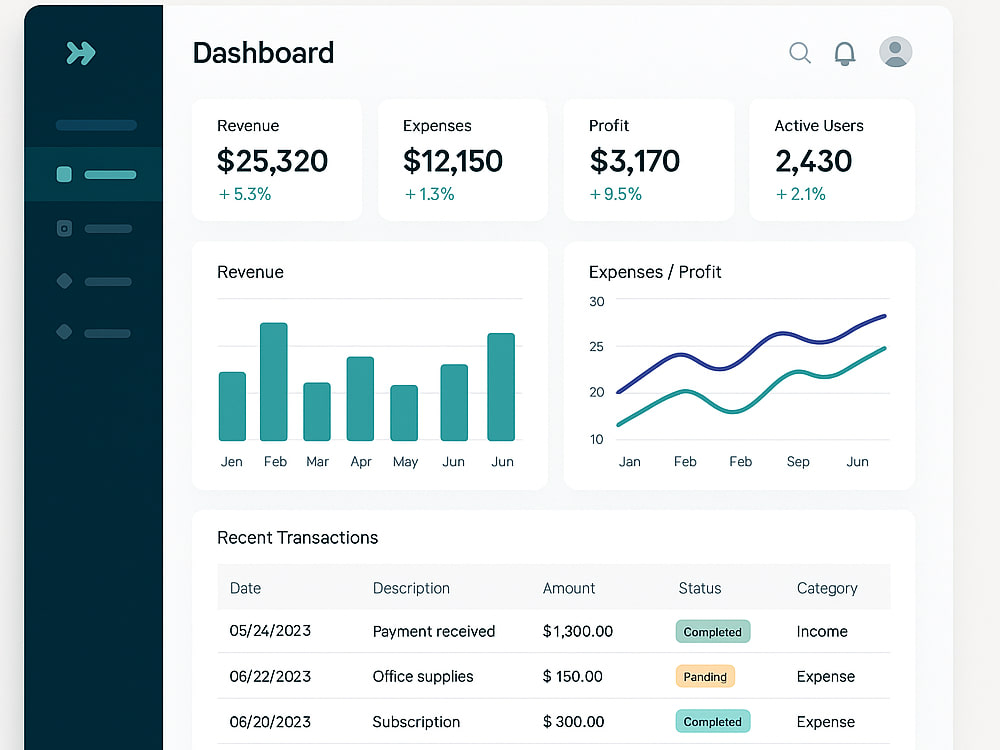
Task: Open the Expenses summary card showing $12,150
Action: point(463,159)
